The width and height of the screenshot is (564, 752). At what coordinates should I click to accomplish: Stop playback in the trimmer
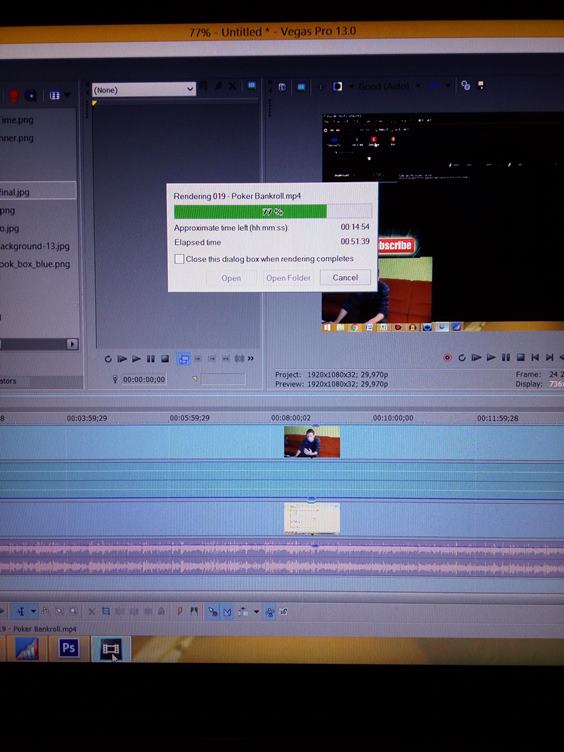[164, 359]
